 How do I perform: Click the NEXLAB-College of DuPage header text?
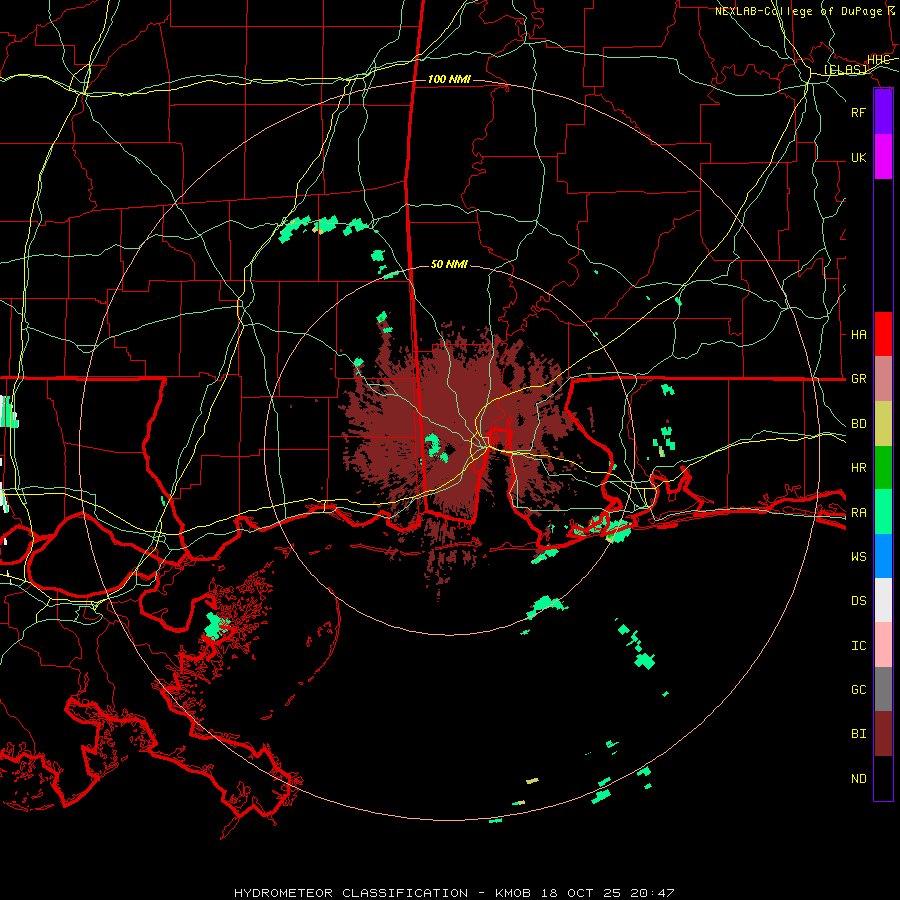(x=798, y=11)
